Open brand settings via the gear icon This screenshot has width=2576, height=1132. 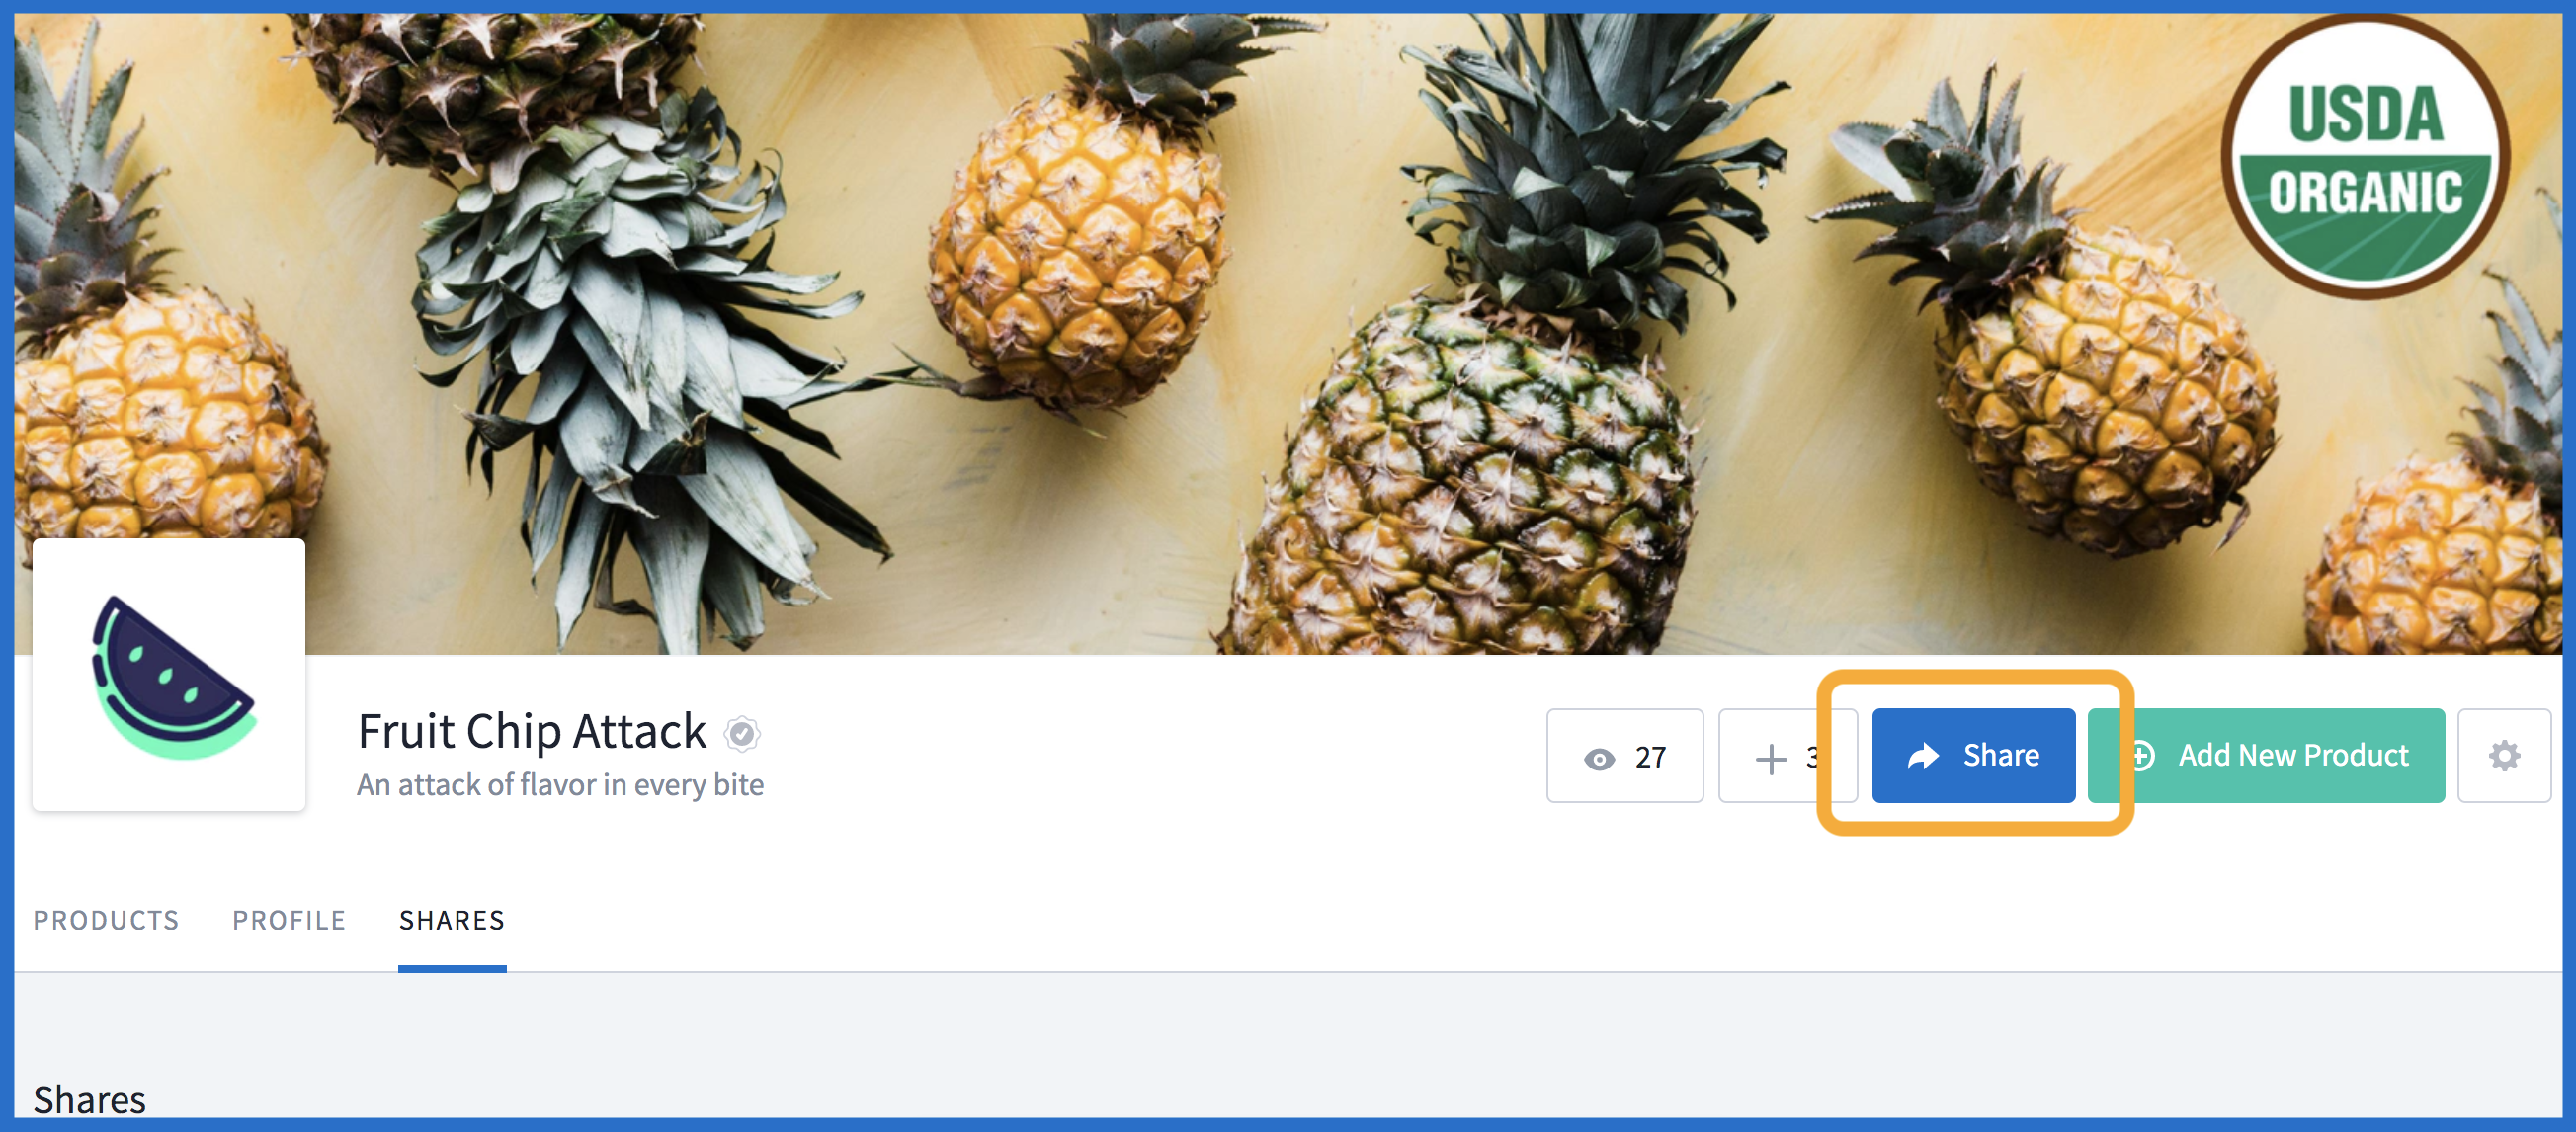point(2503,756)
